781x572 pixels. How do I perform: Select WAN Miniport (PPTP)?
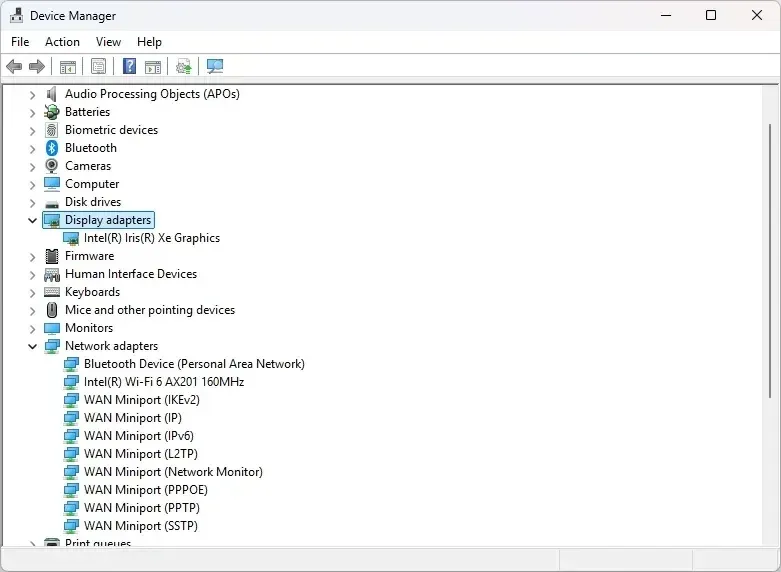(141, 508)
